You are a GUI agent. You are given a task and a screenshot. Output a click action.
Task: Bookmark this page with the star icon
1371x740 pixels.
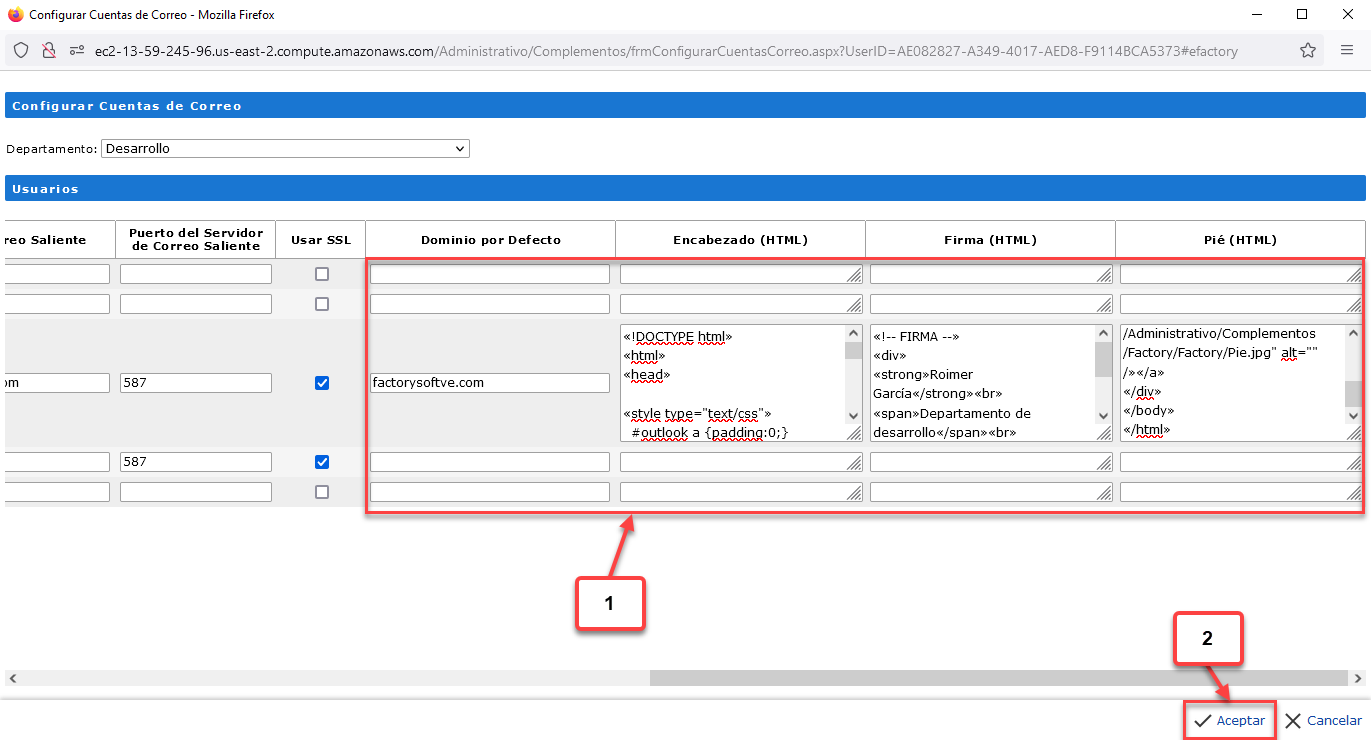(1307, 50)
